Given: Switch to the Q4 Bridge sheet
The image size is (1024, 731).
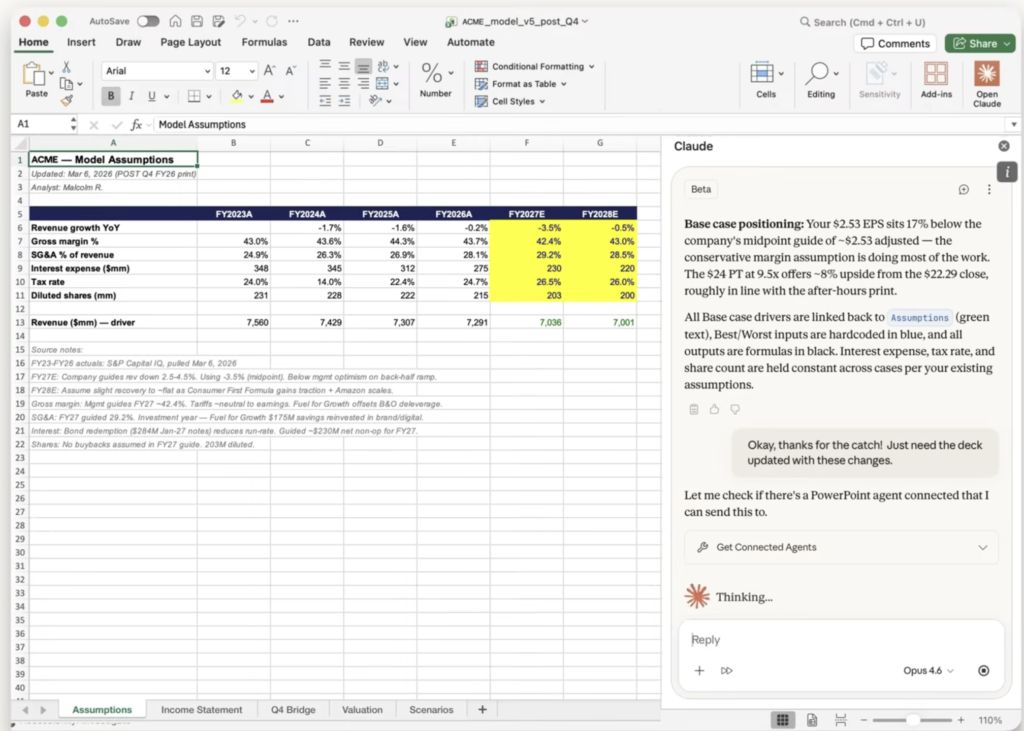Looking at the screenshot, I should [x=293, y=709].
